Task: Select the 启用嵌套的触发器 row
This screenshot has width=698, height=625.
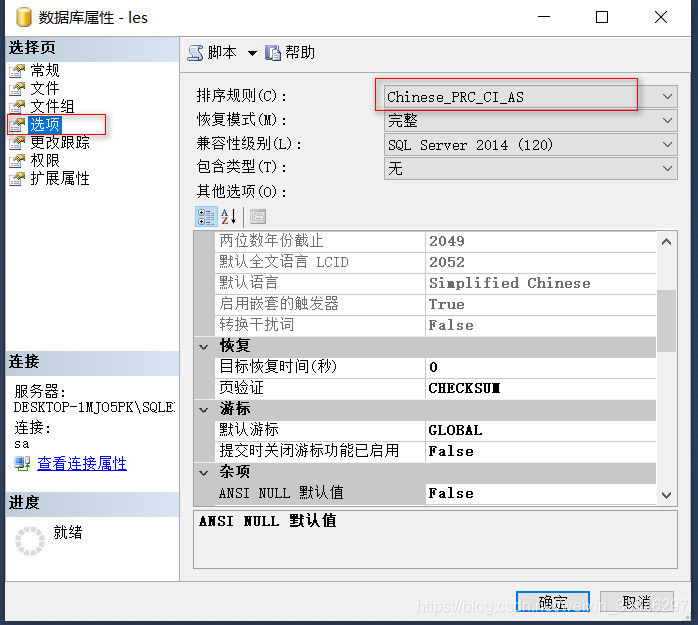Action: pyautogui.click(x=435, y=304)
